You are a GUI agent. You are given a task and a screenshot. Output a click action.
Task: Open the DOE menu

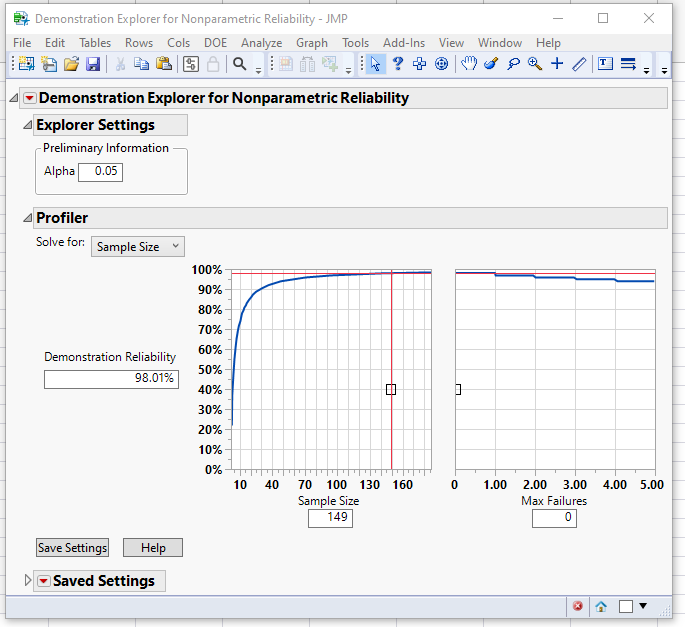[x=215, y=43]
